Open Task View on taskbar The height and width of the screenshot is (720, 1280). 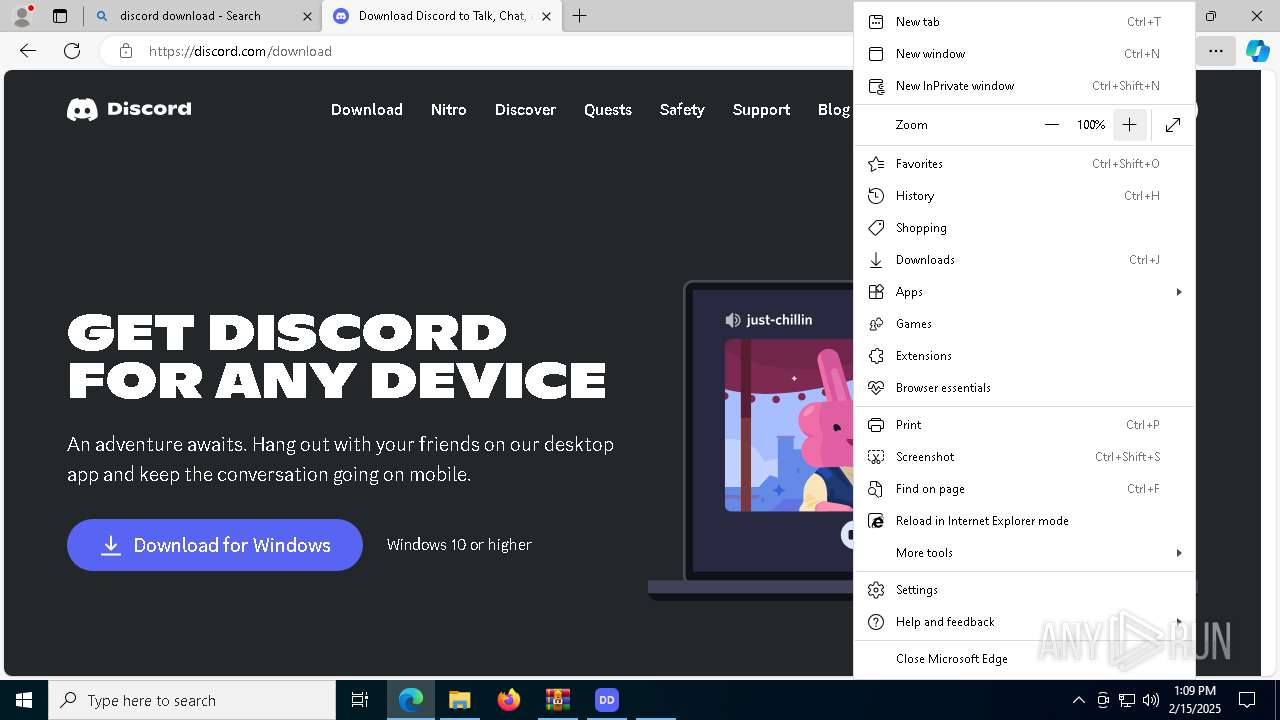(x=360, y=700)
